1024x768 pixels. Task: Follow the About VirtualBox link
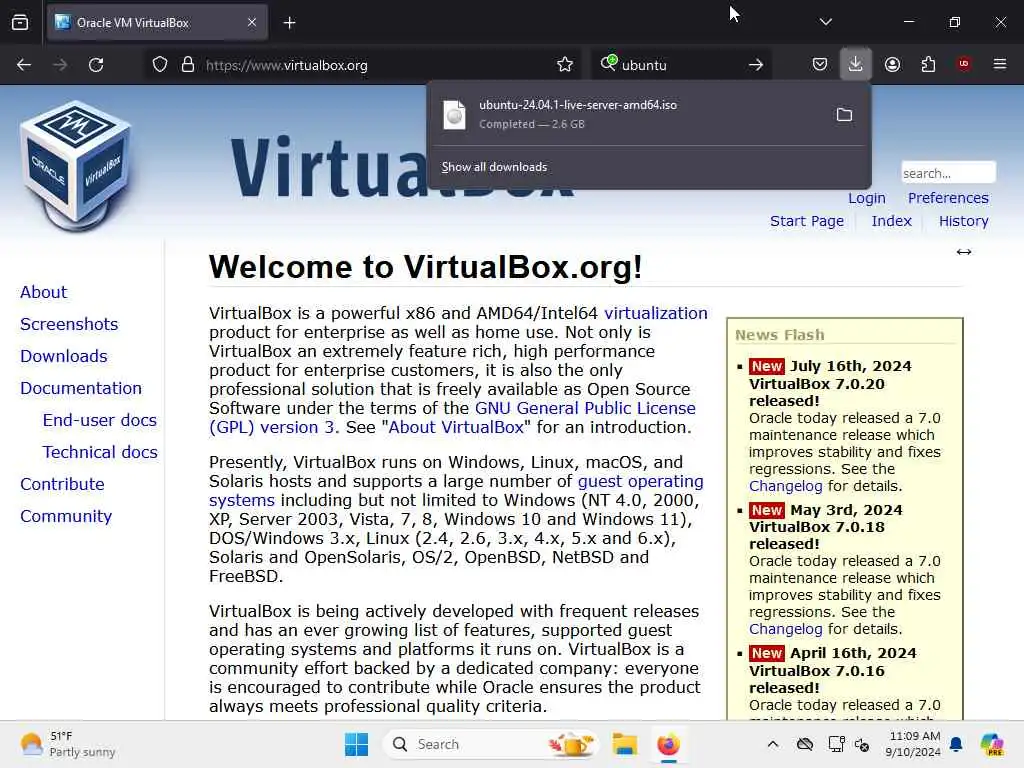(456, 427)
